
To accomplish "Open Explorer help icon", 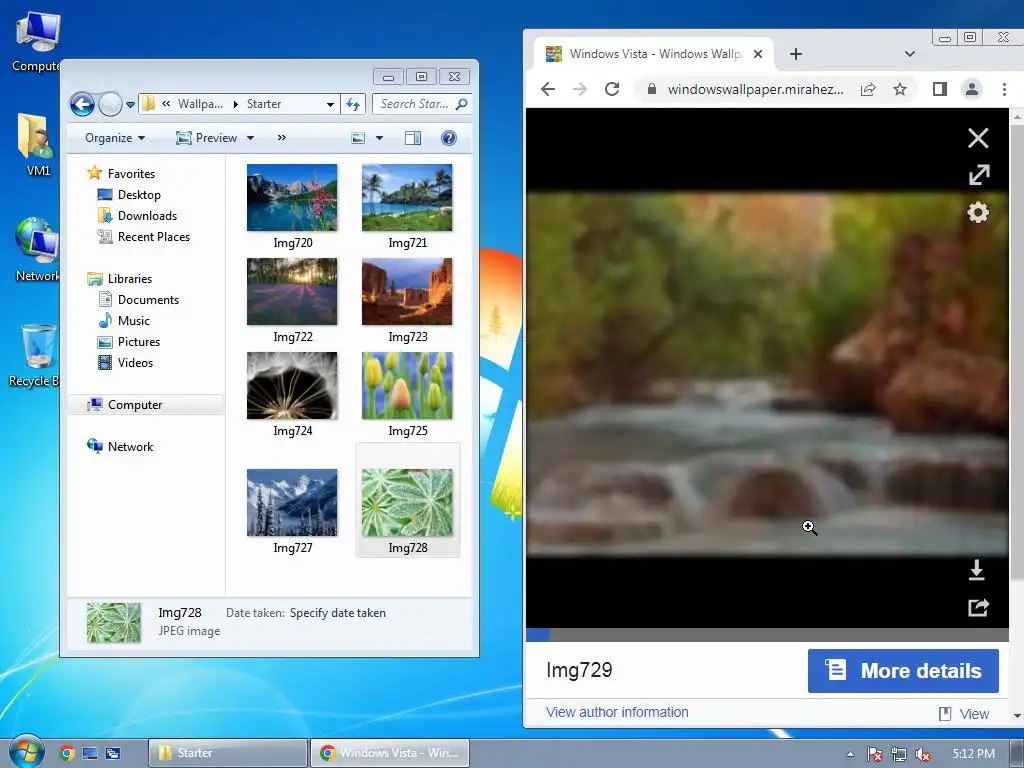I will (449, 138).
